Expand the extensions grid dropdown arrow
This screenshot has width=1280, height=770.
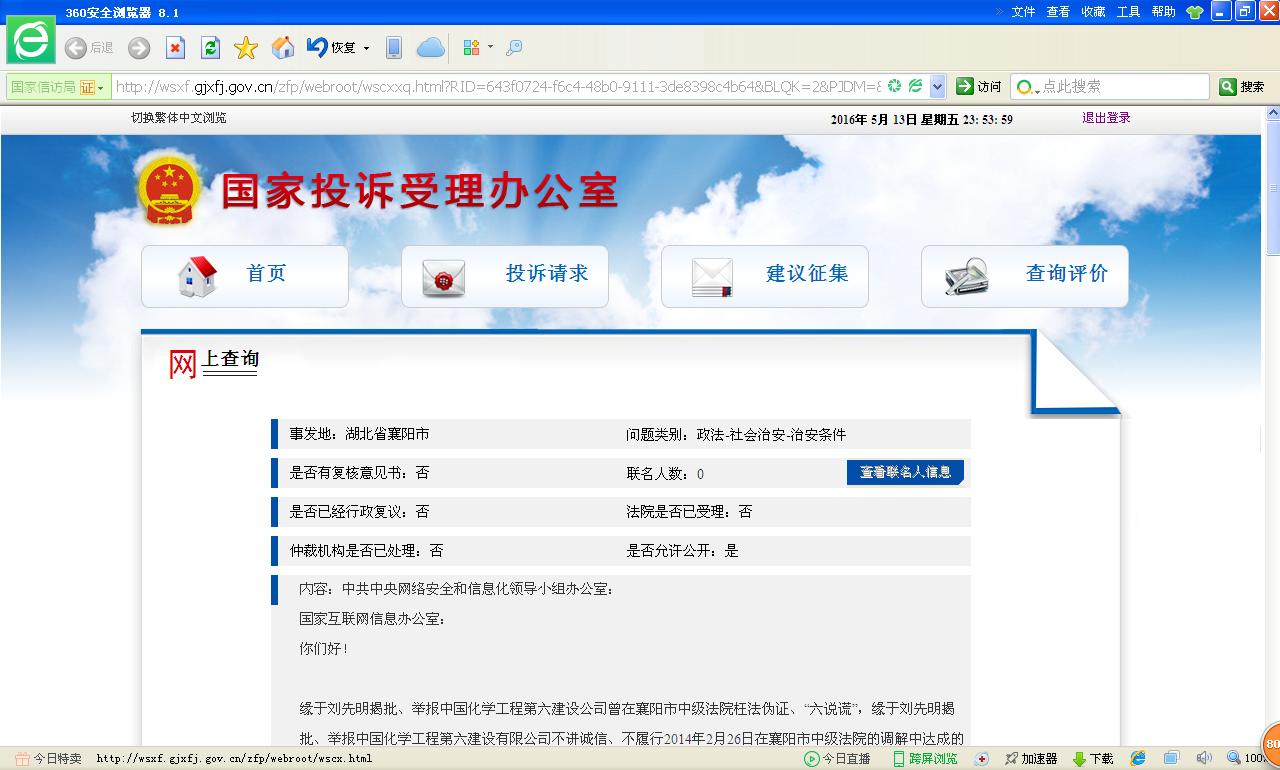(490, 48)
